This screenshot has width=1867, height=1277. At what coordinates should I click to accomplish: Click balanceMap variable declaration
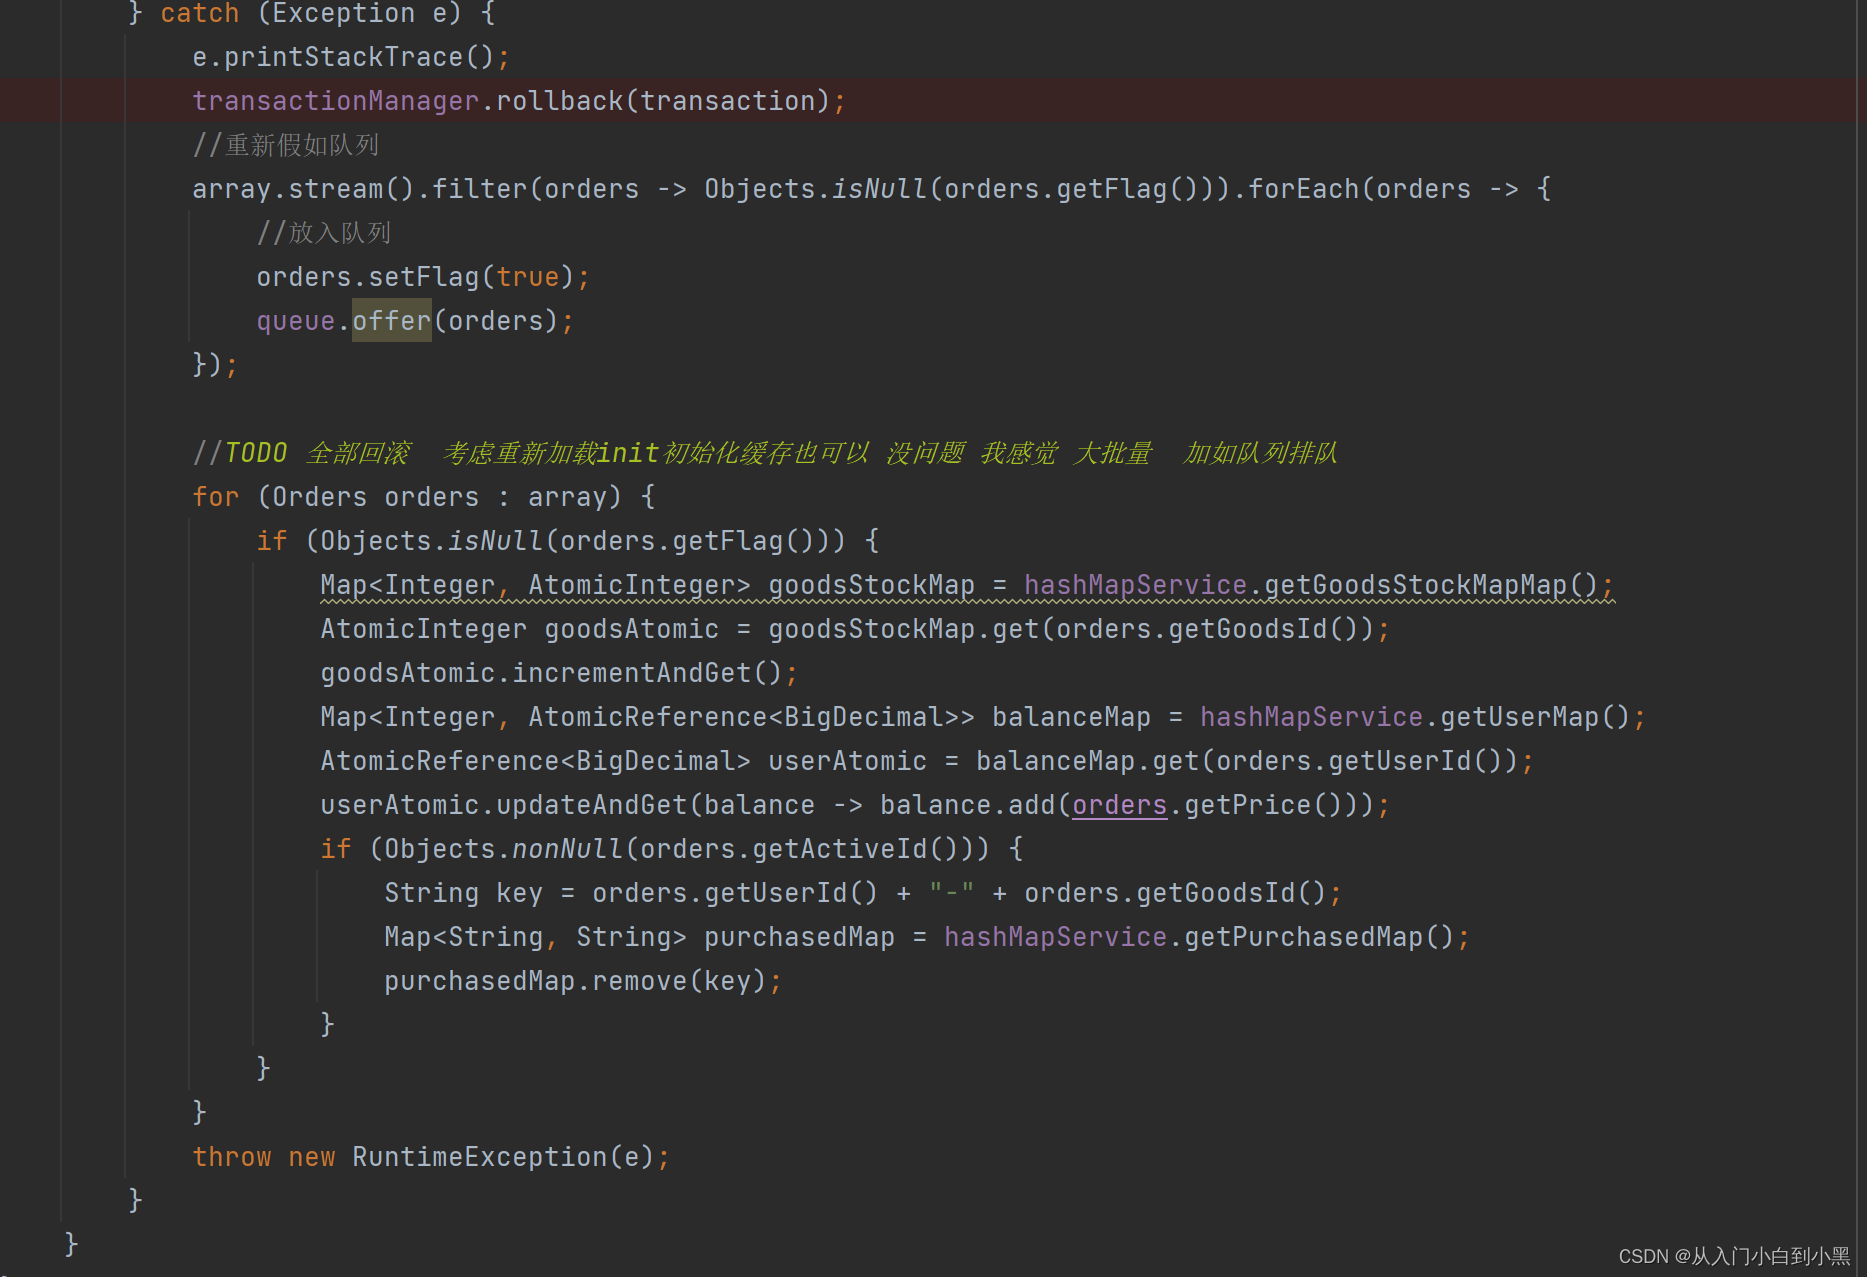(x=1071, y=717)
